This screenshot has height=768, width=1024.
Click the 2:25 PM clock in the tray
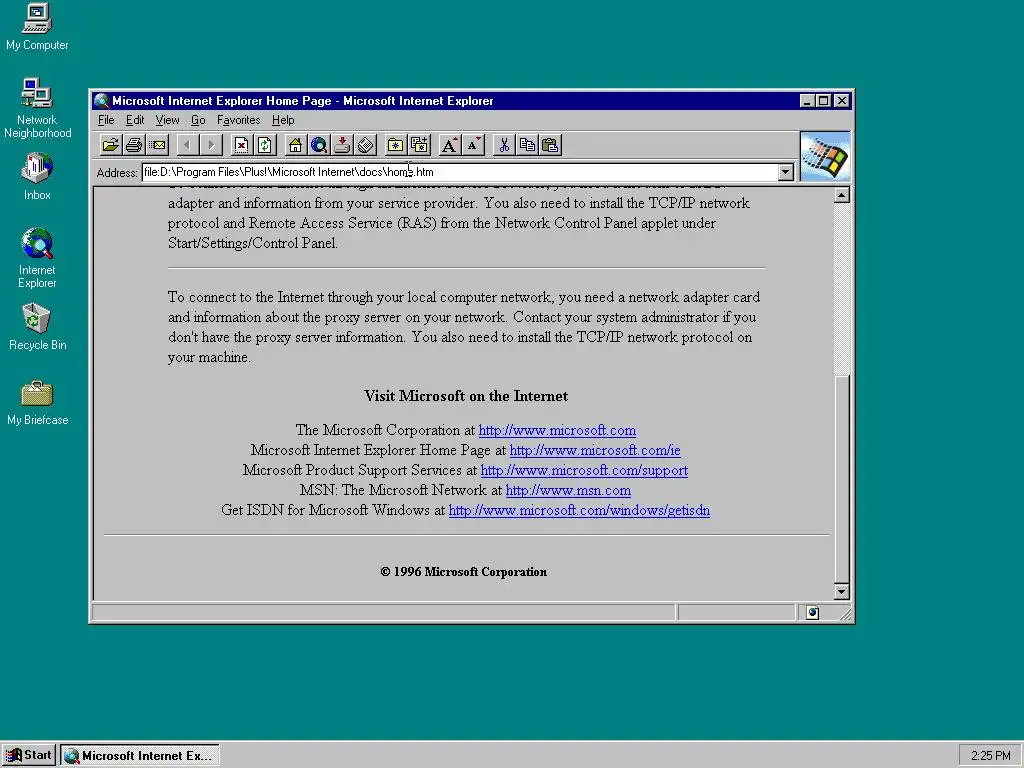pos(990,756)
